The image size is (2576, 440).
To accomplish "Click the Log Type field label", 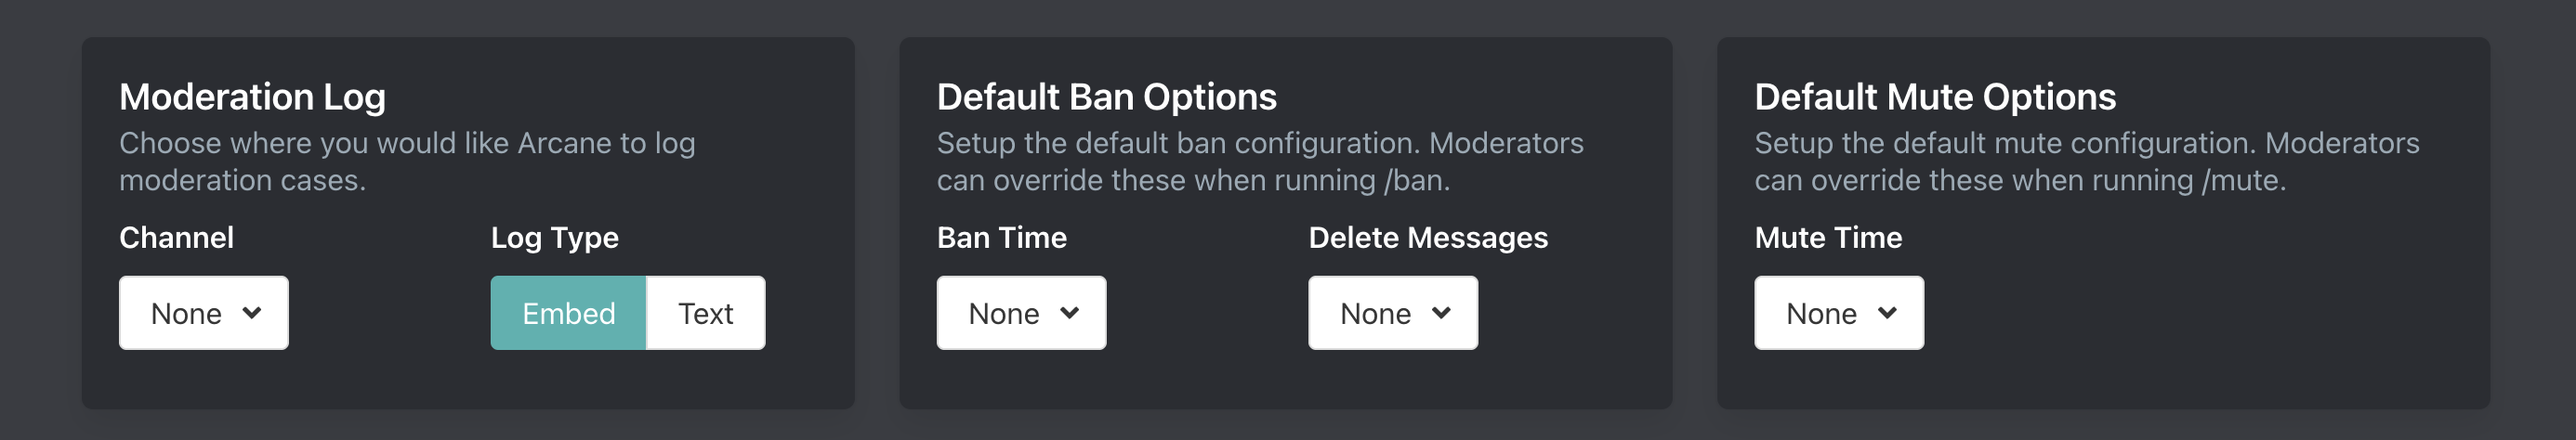I will (x=554, y=237).
